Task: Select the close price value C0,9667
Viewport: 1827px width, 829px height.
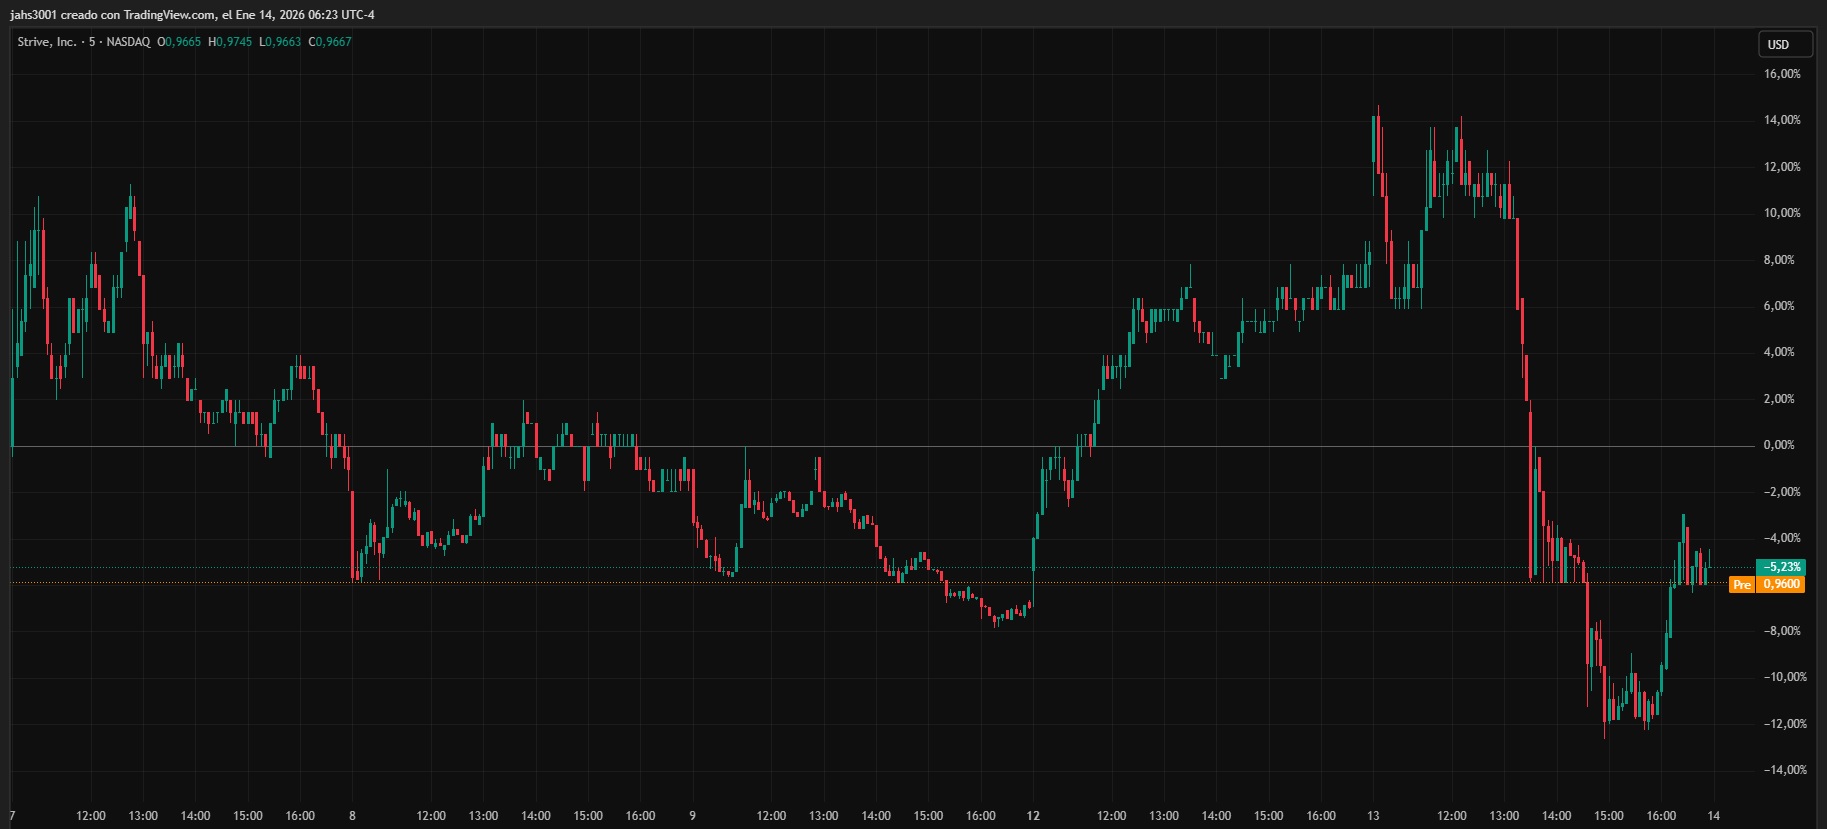Action: 330,42
